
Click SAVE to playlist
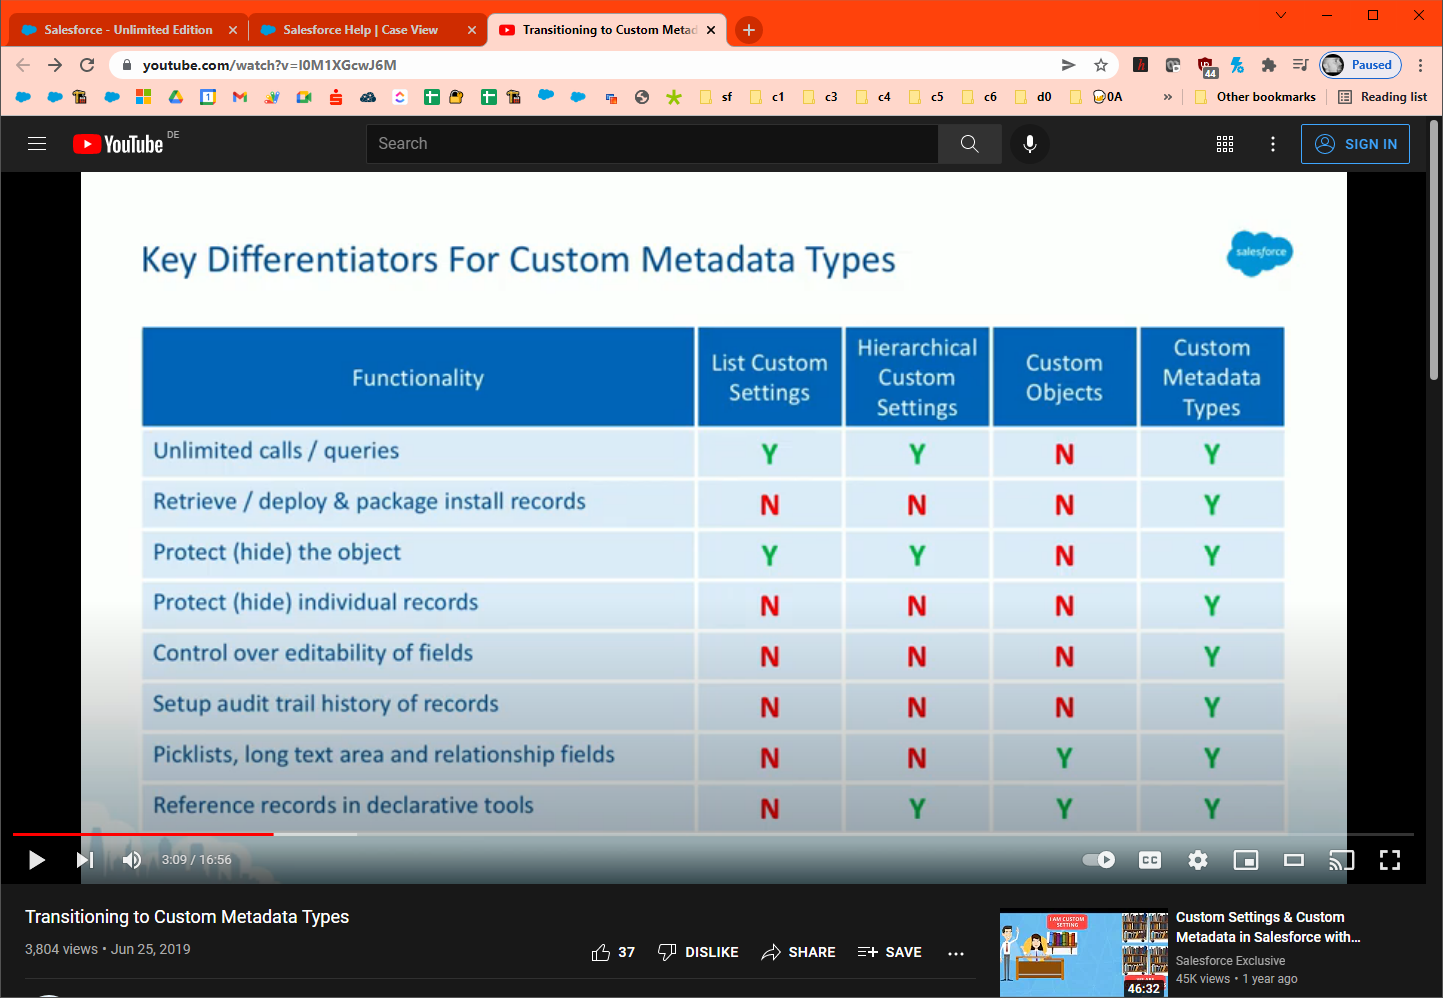(x=890, y=952)
